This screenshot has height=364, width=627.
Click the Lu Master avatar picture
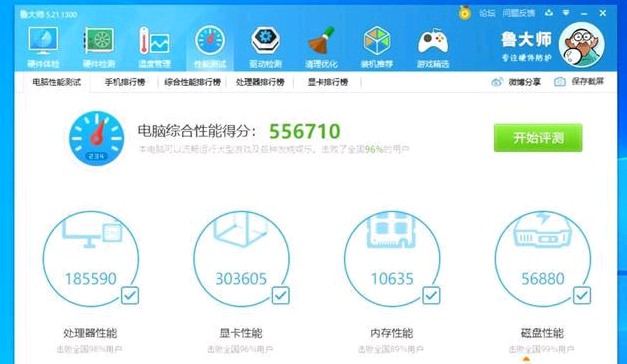coord(581,44)
